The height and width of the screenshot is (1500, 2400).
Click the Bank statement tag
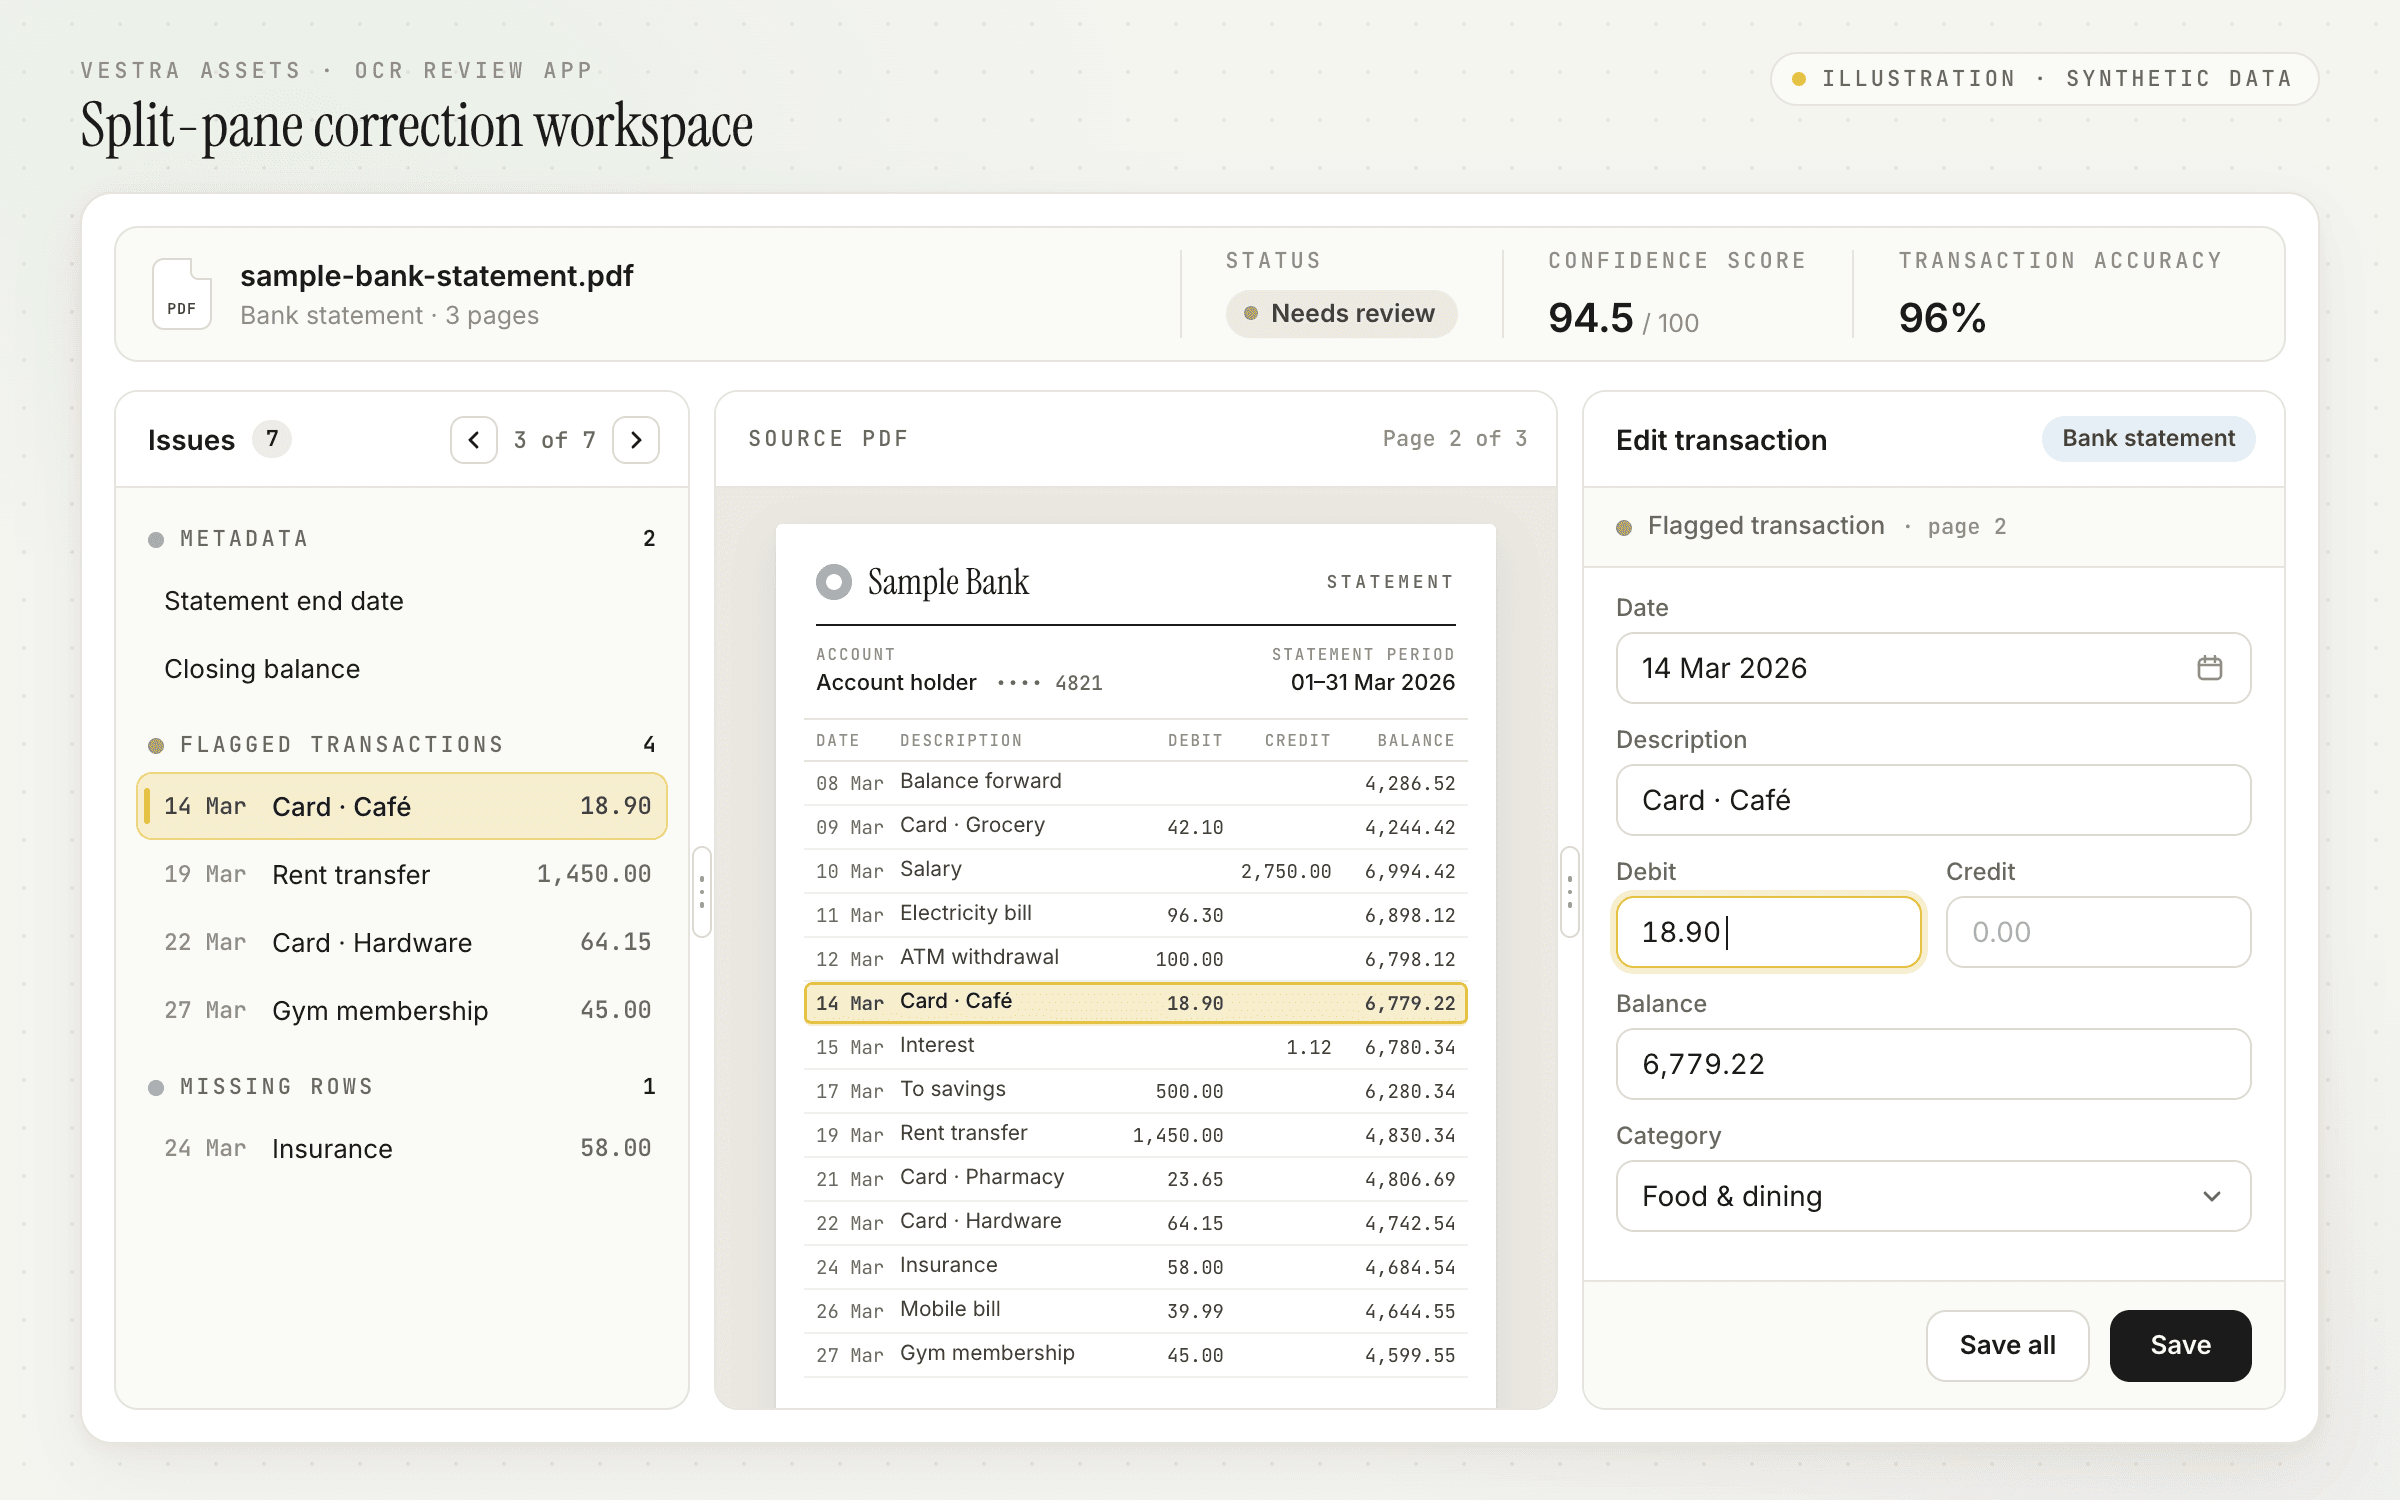pyautogui.click(x=2148, y=439)
